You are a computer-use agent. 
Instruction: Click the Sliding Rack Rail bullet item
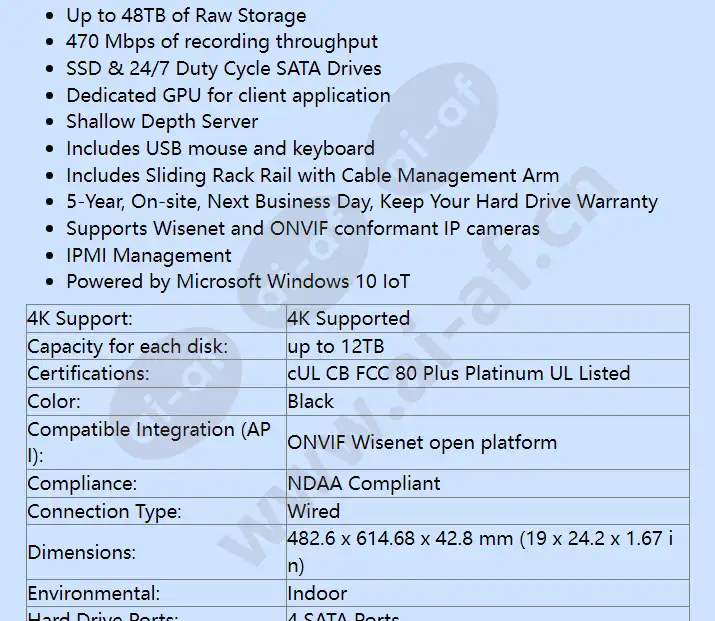click(312, 175)
